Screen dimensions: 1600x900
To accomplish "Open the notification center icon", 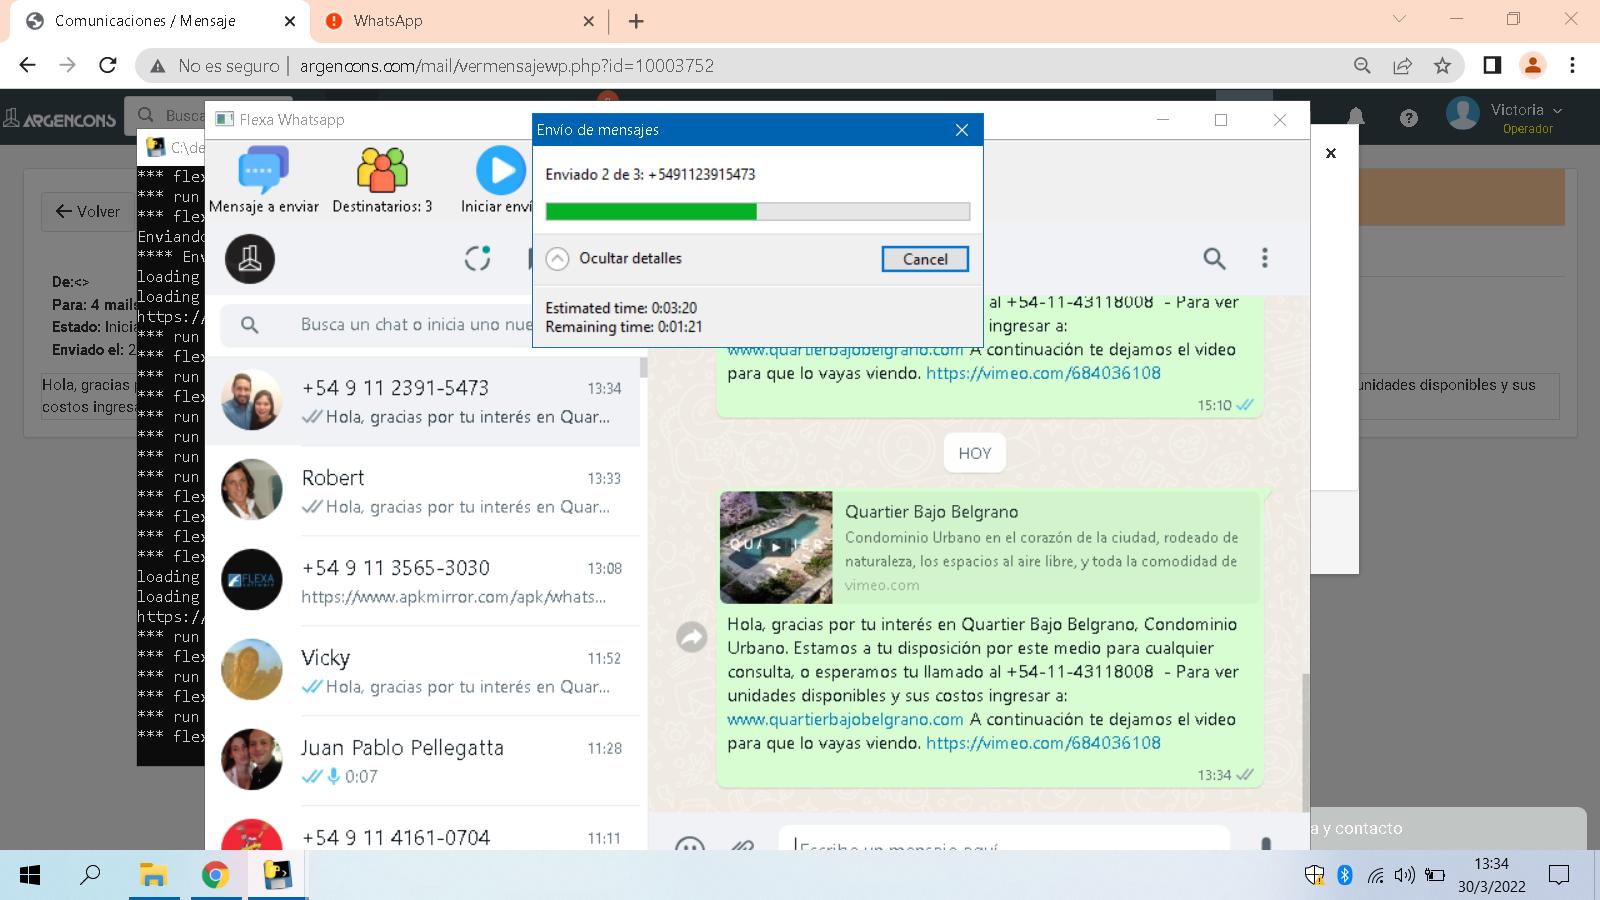I will coord(1558,876).
